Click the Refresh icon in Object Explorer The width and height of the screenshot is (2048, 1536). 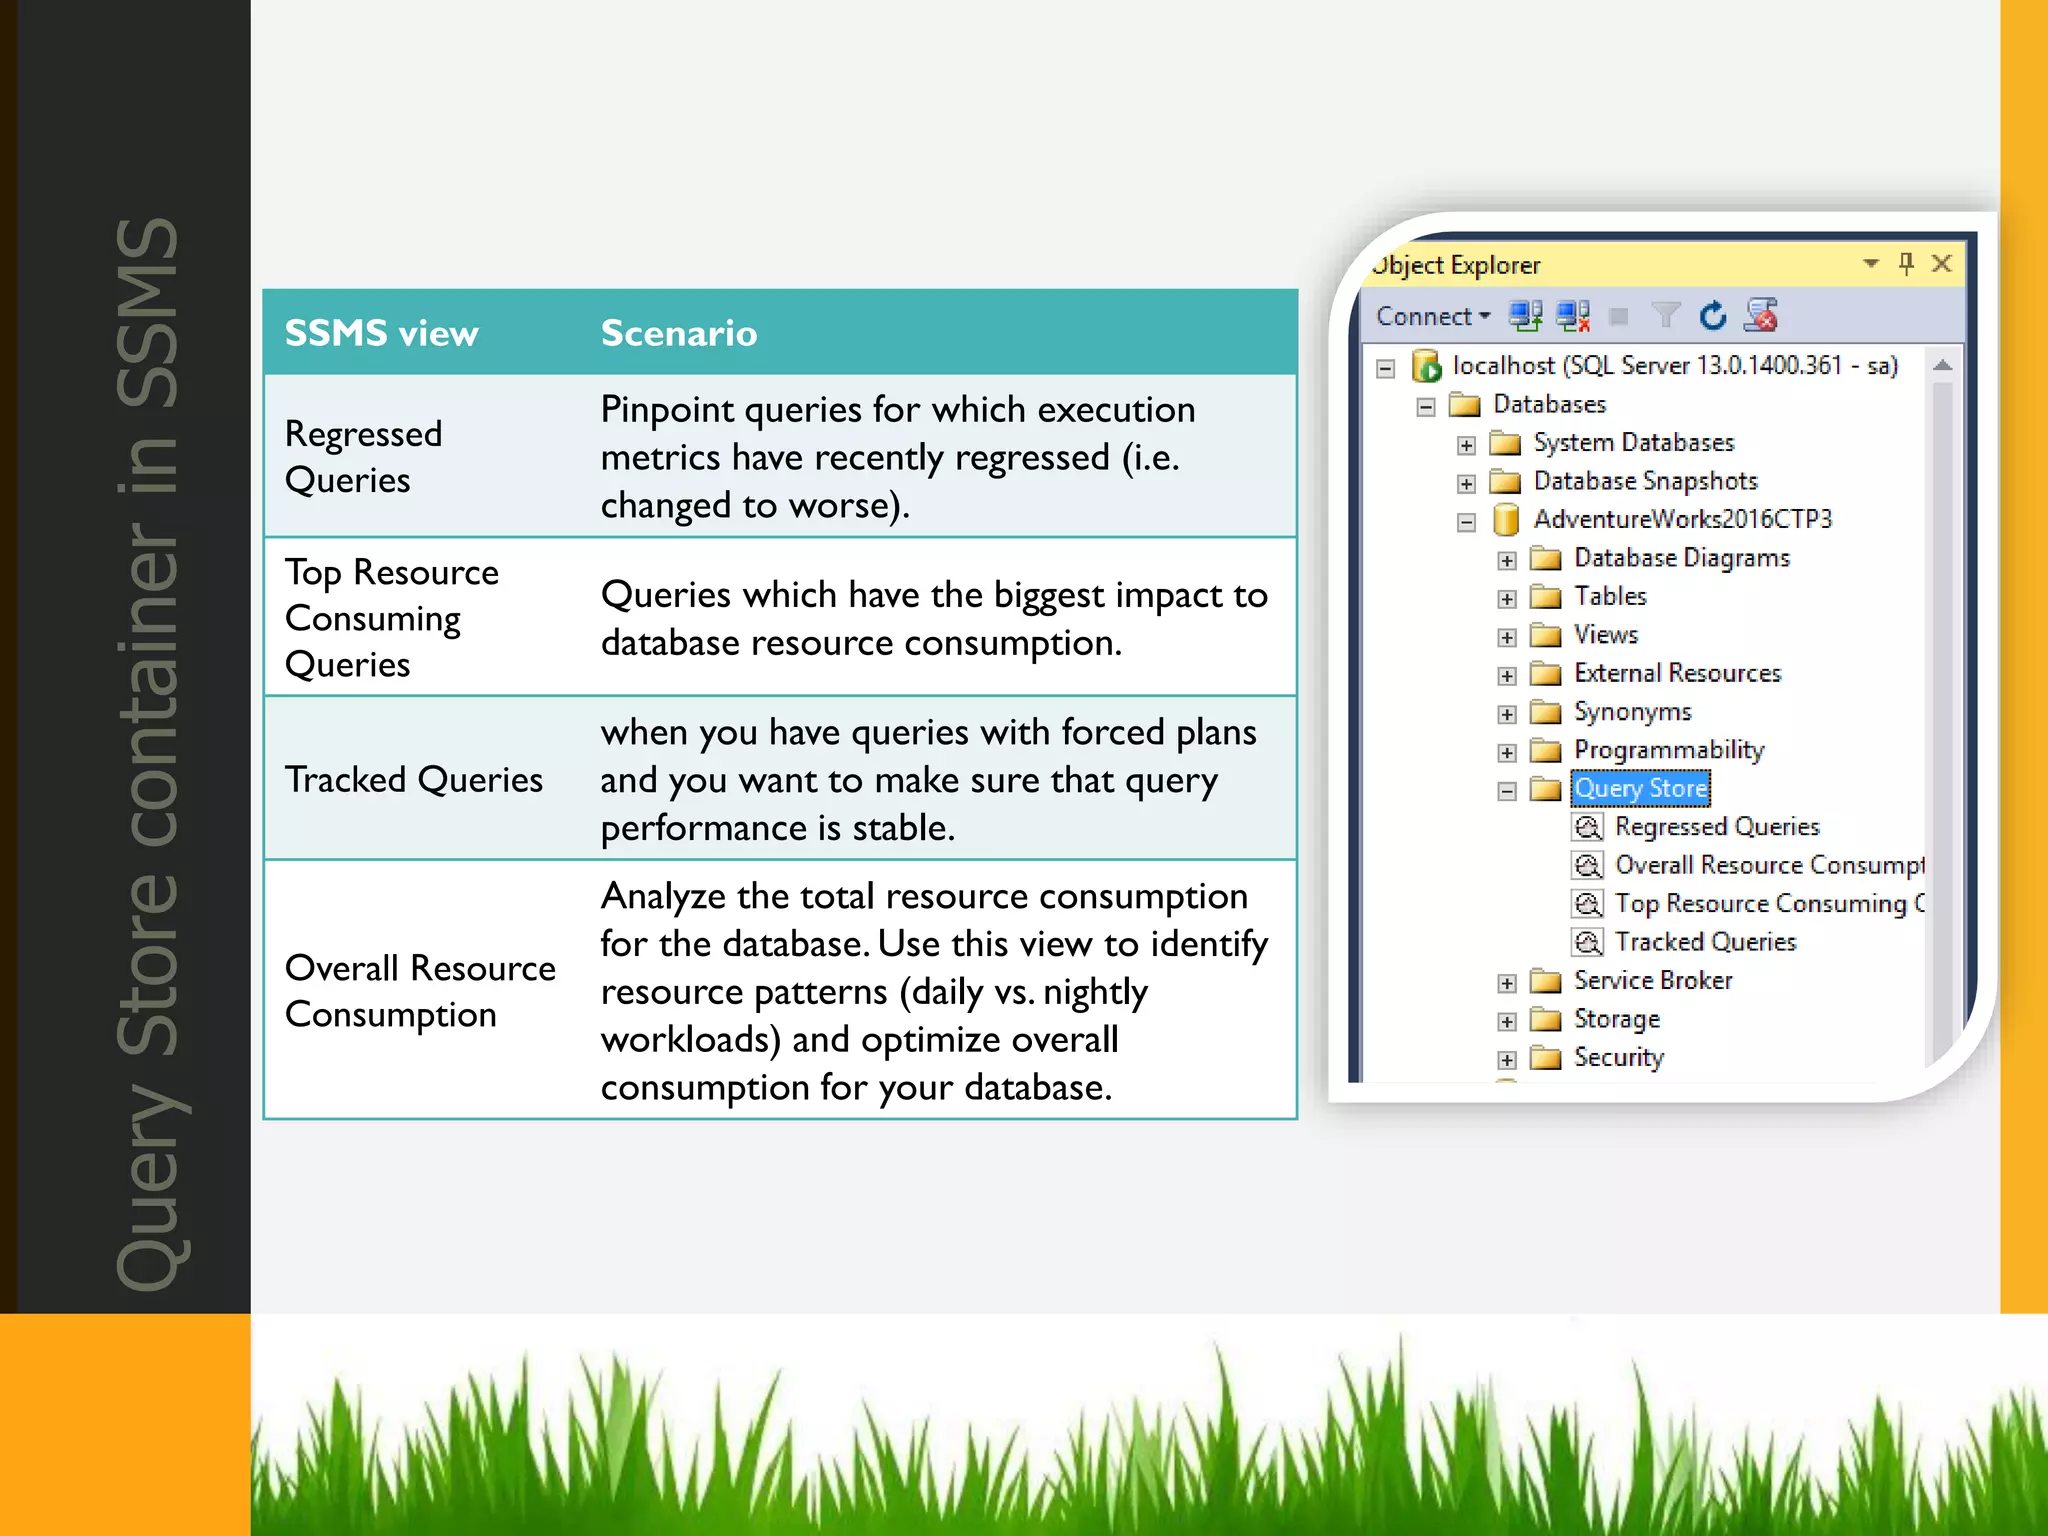tap(1713, 316)
